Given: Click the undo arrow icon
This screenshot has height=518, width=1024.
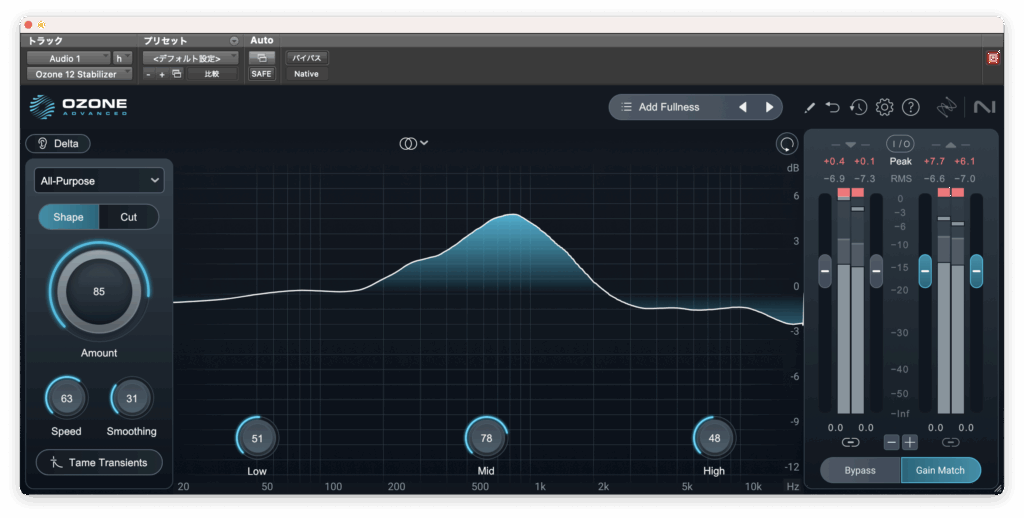Looking at the screenshot, I should click(x=832, y=107).
